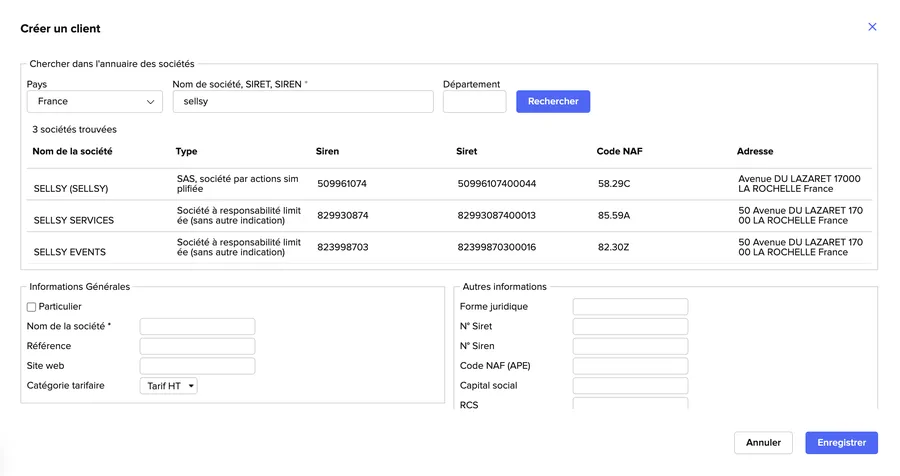Click NAF code 82.30Z
900x476 pixels.
coord(613,247)
